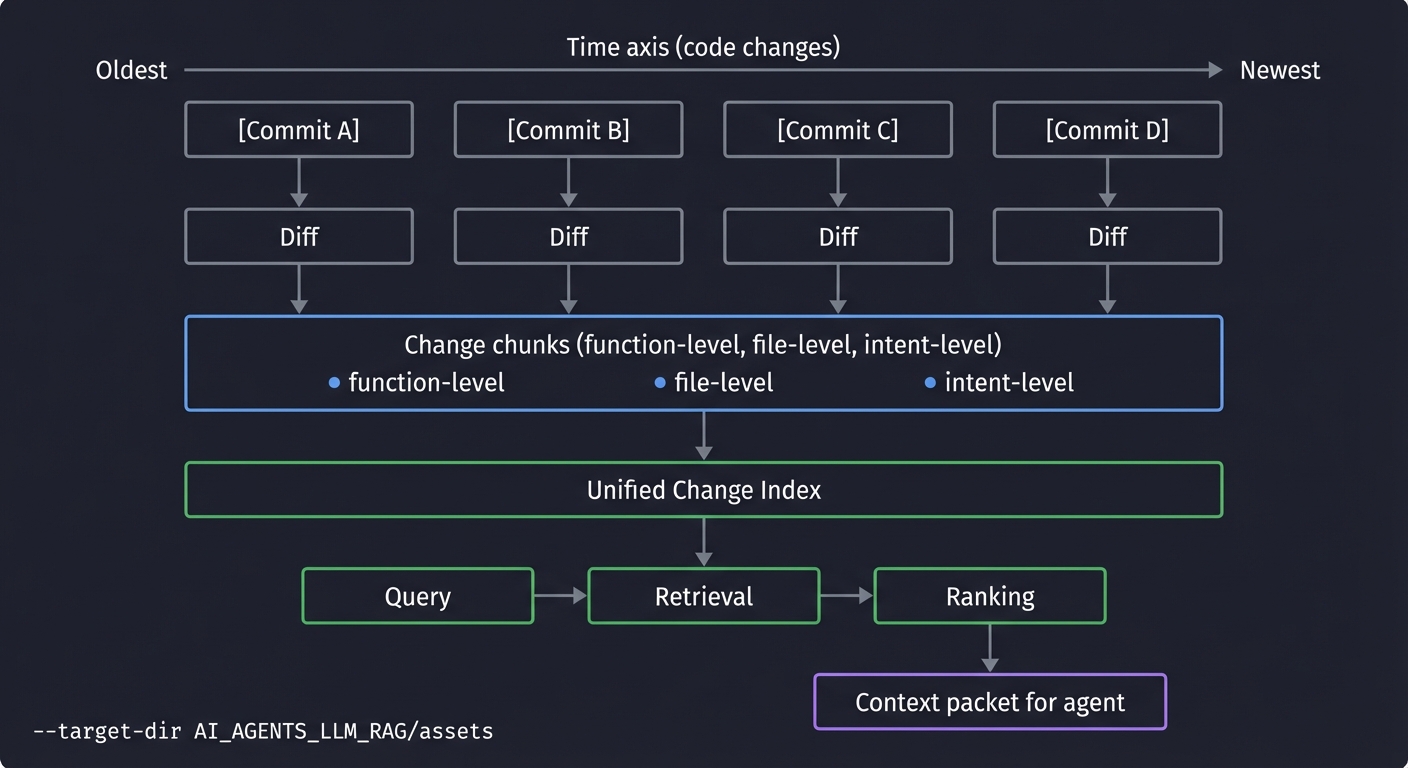Open the Diff box under Commit A
This screenshot has width=1408, height=768.
click(x=298, y=236)
